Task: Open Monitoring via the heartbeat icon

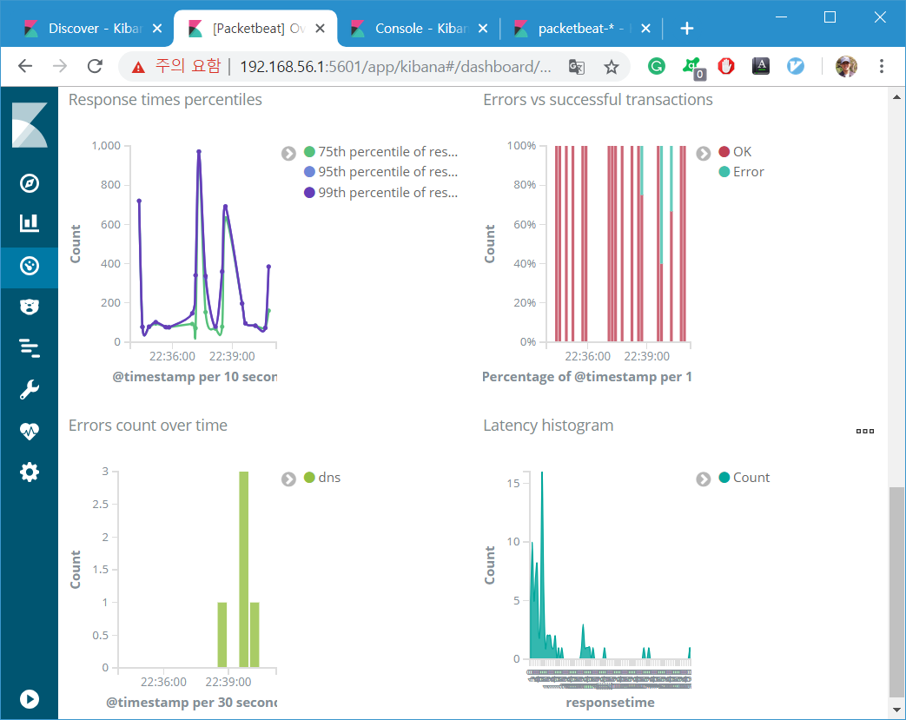Action: [x=29, y=431]
